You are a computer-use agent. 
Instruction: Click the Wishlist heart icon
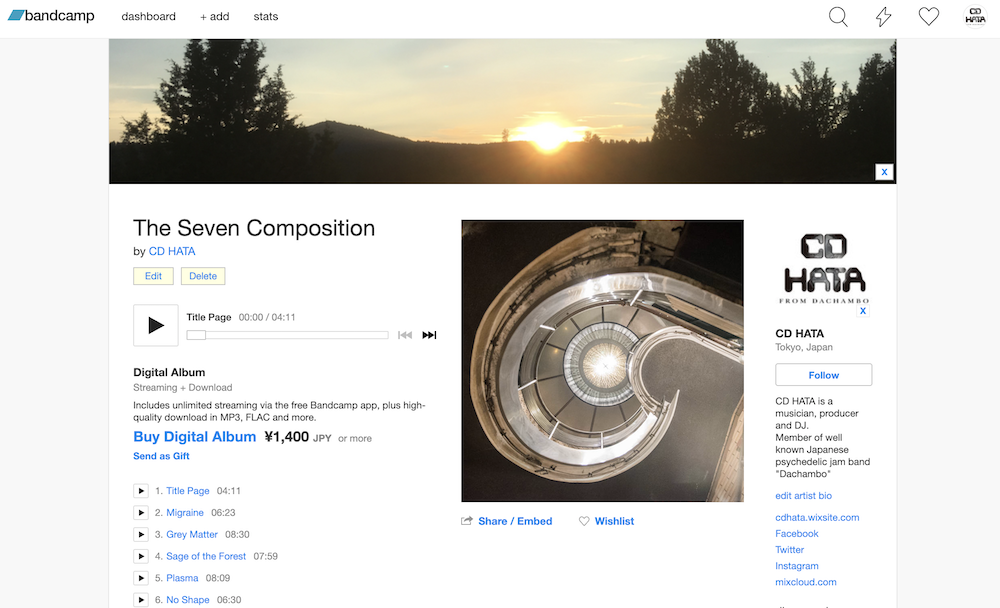(584, 521)
